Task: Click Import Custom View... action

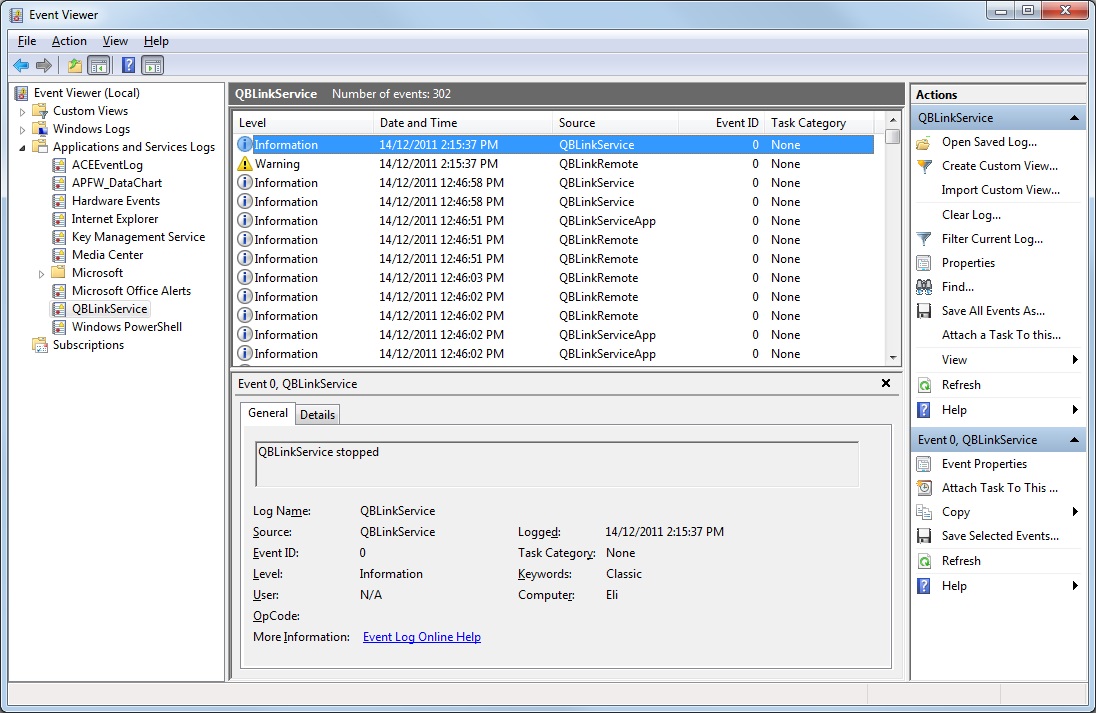Action: (x=1000, y=190)
